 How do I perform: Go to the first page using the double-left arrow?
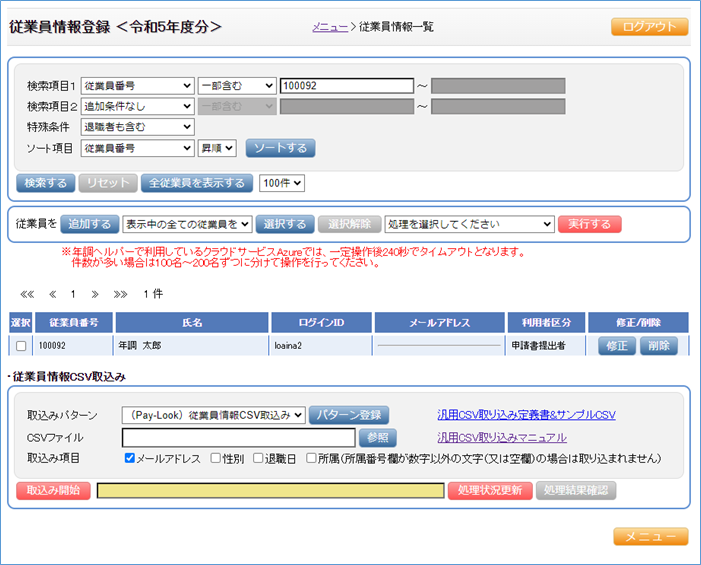pos(27,295)
